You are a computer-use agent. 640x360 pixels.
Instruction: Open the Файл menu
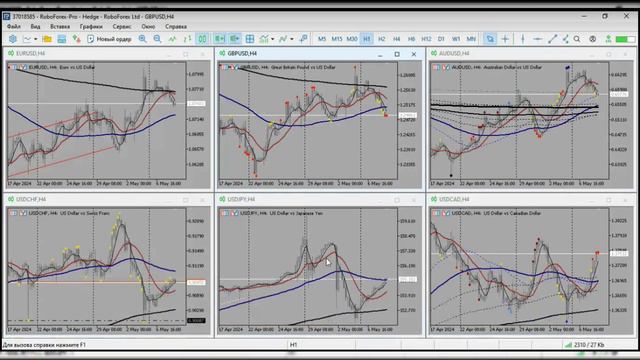[x=13, y=27]
